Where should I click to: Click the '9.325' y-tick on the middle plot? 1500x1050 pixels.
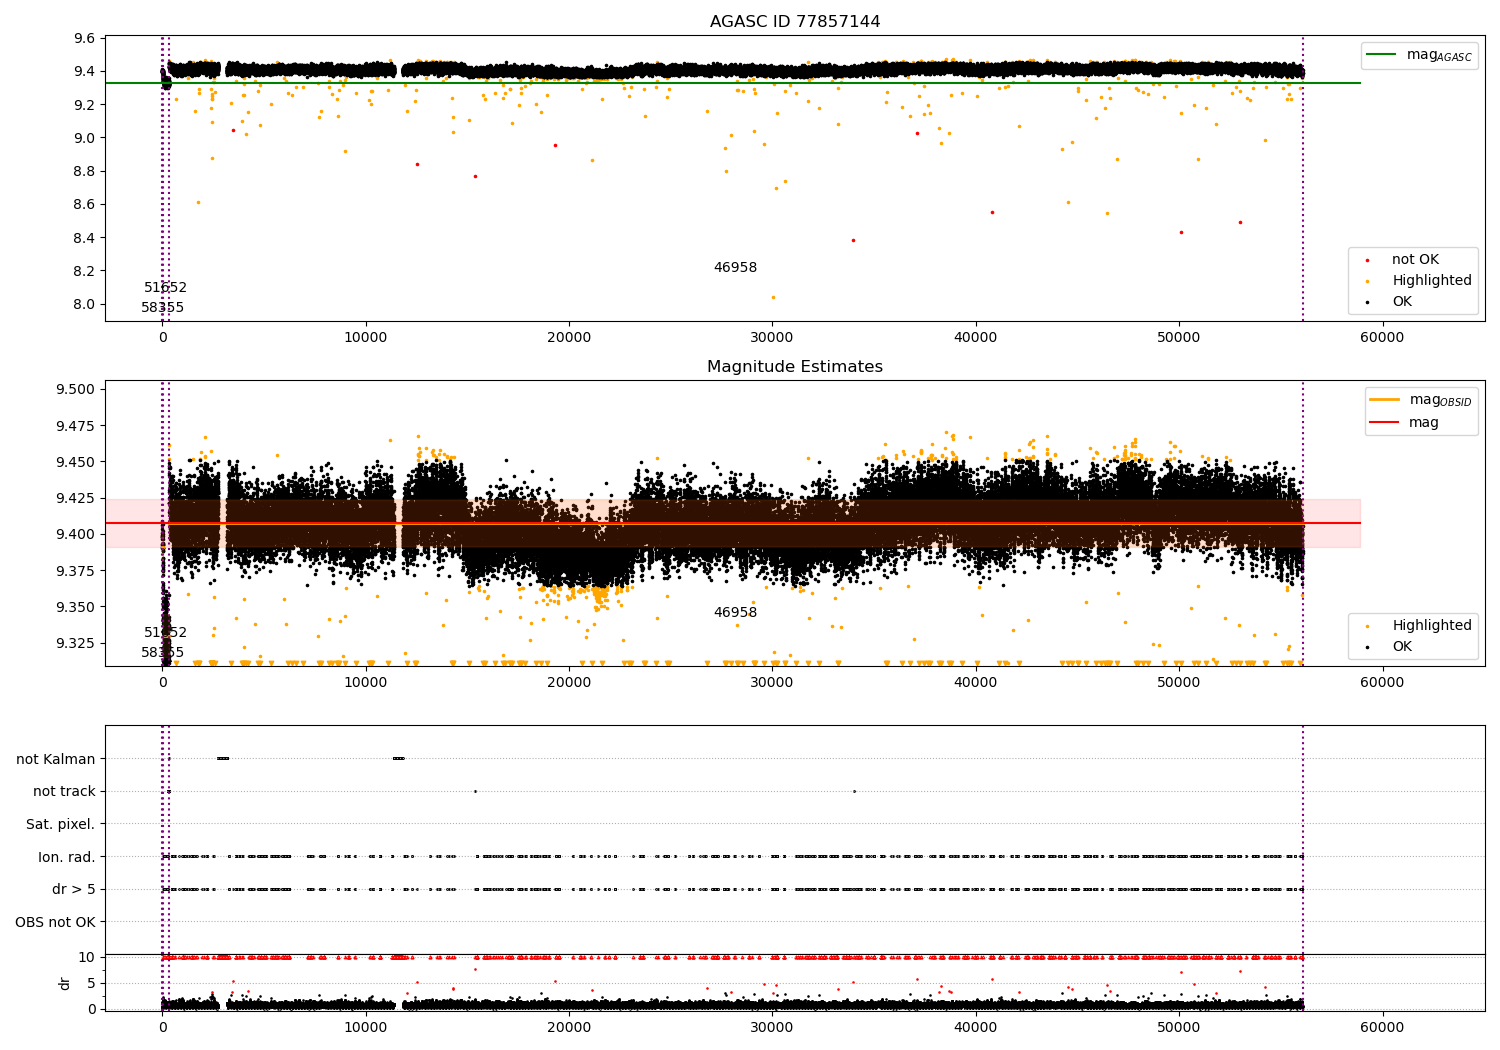click(77, 643)
